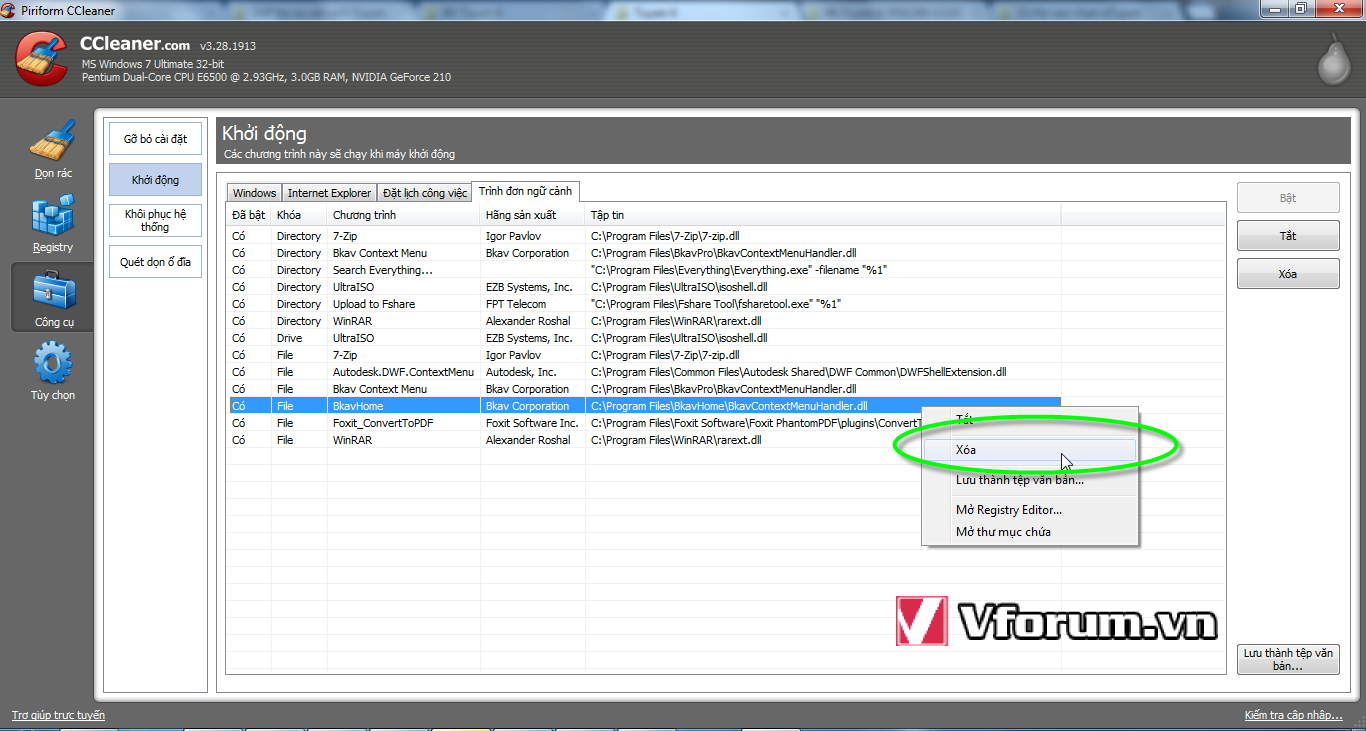The height and width of the screenshot is (731, 1366).
Task: Select the File Bkav Context Menu row
Action: coord(644,389)
